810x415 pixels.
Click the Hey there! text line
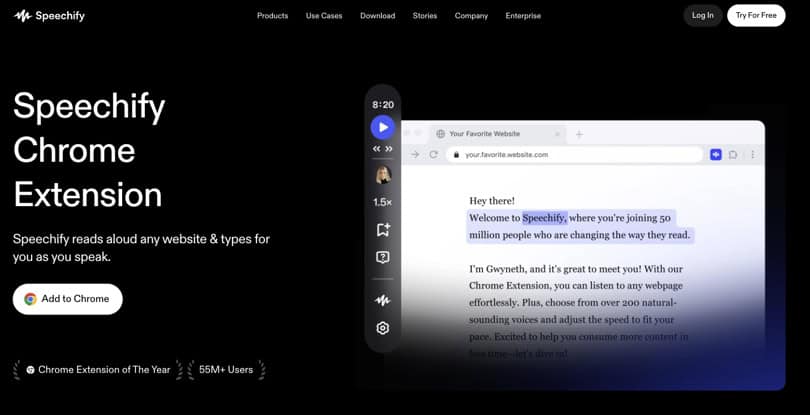pyautogui.click(x=492, y=201)
